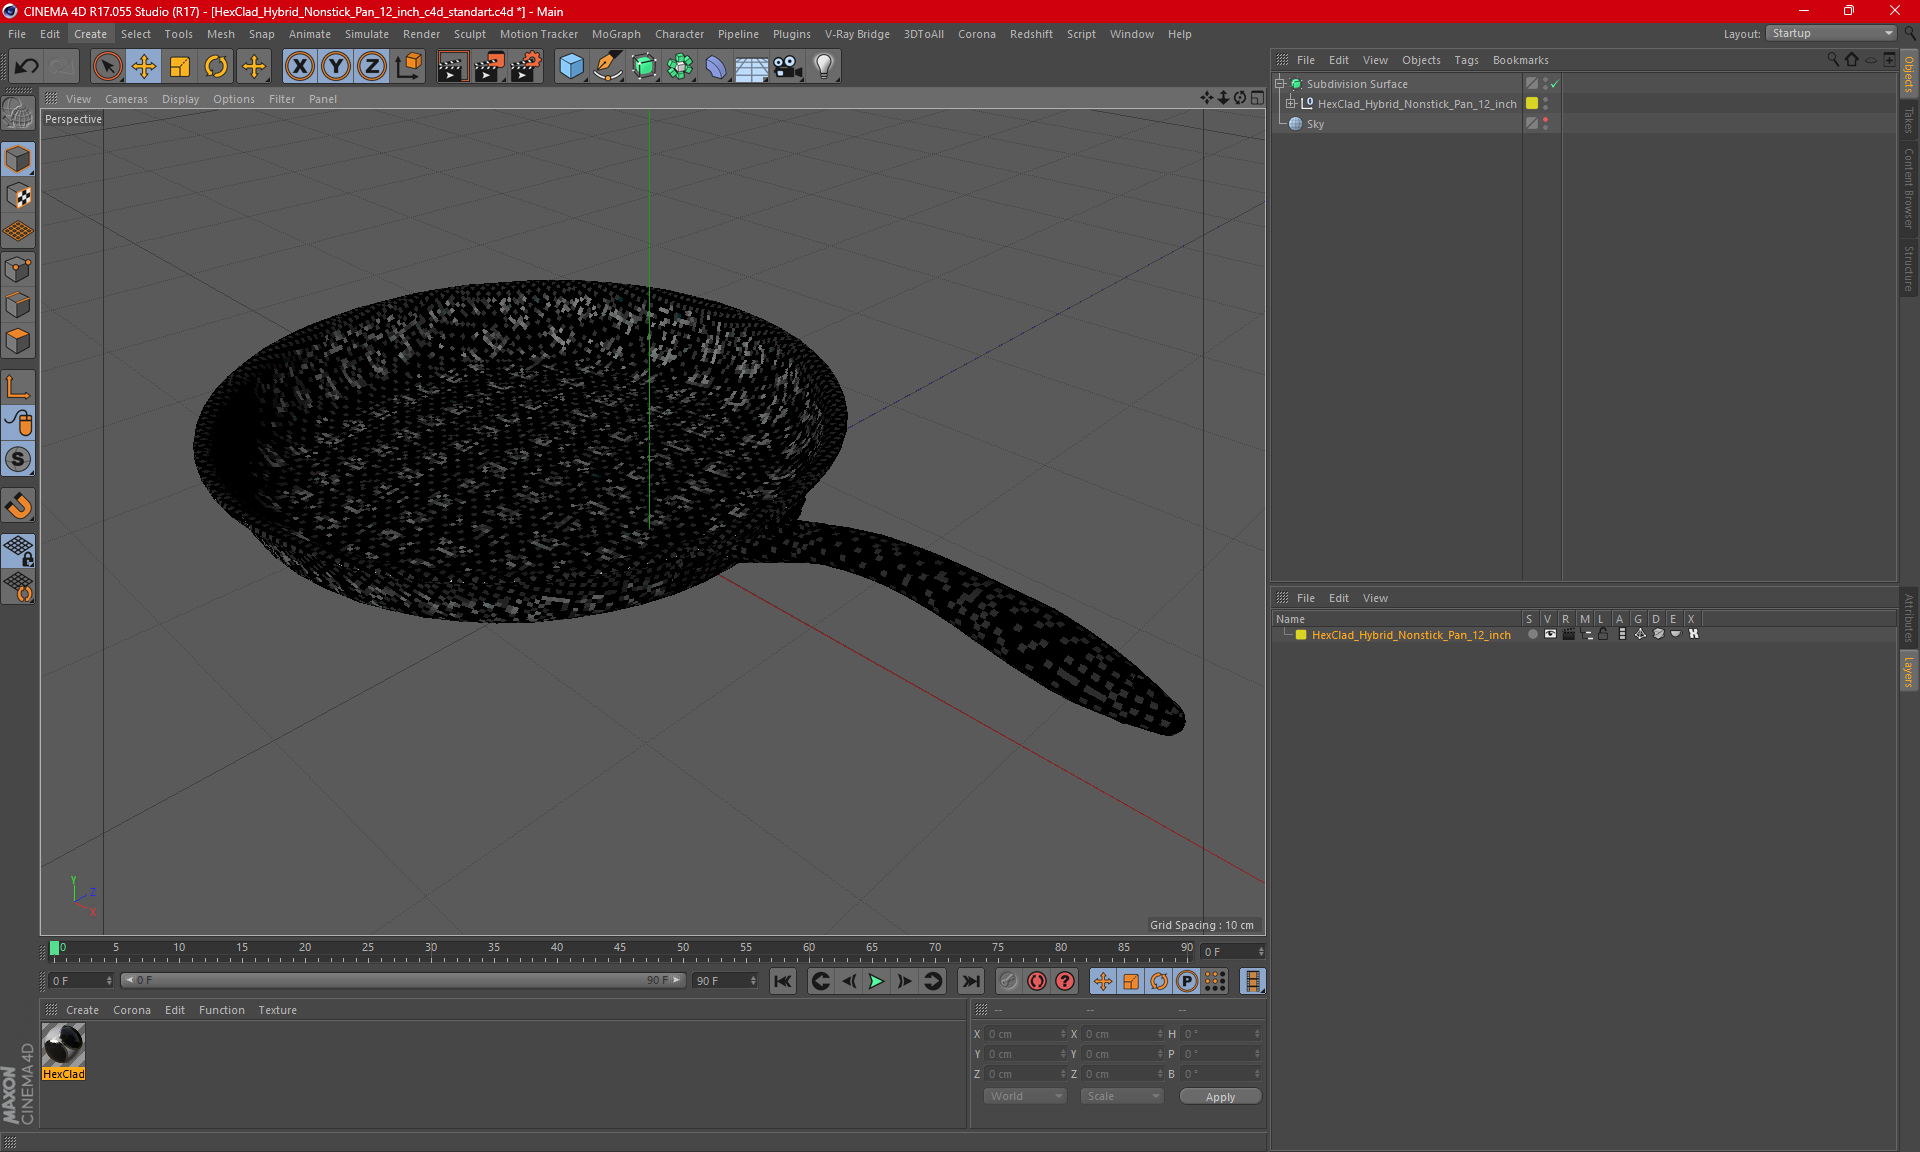Add Subdivision Surface generator icon

(x=644, y=67)
